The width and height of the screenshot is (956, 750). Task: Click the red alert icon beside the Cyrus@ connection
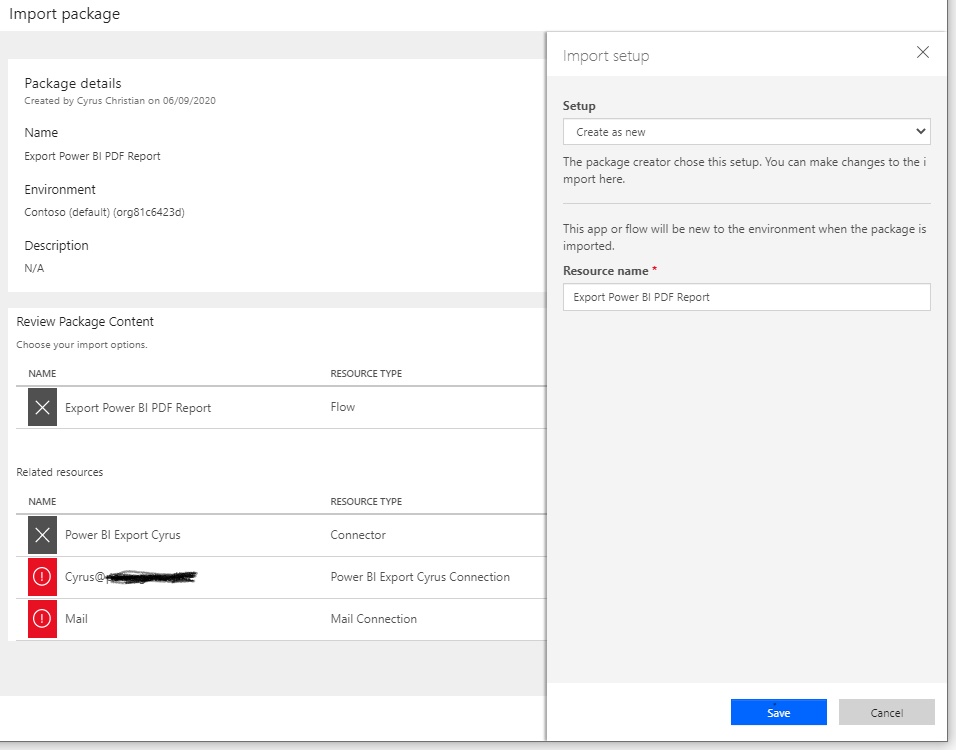point(42,577)
